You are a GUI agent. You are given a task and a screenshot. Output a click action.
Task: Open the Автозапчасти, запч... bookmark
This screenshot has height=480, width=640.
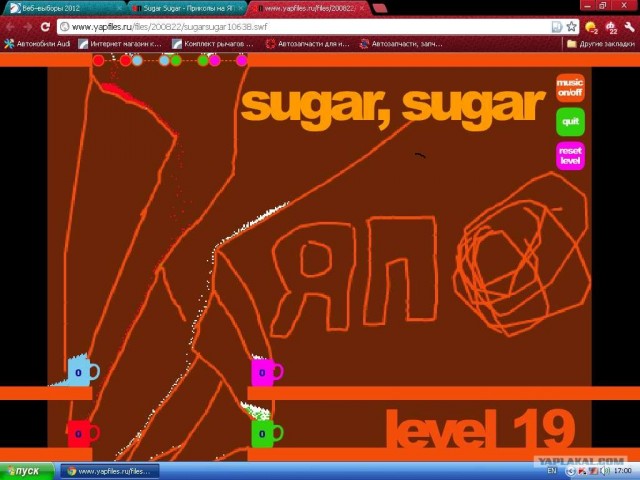coord(401,44)
